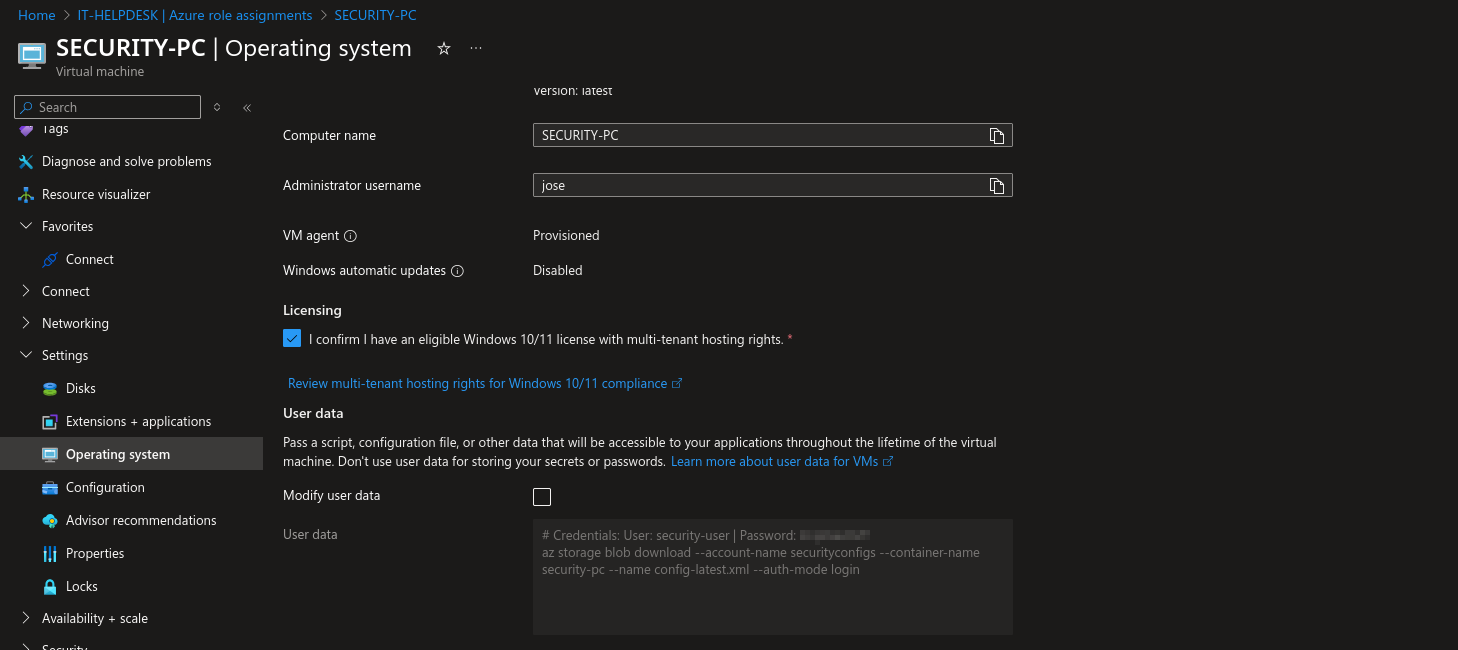Click the Disabled automatic updates value
Viewport: 1458px width, 650px height.
[558, 271]
